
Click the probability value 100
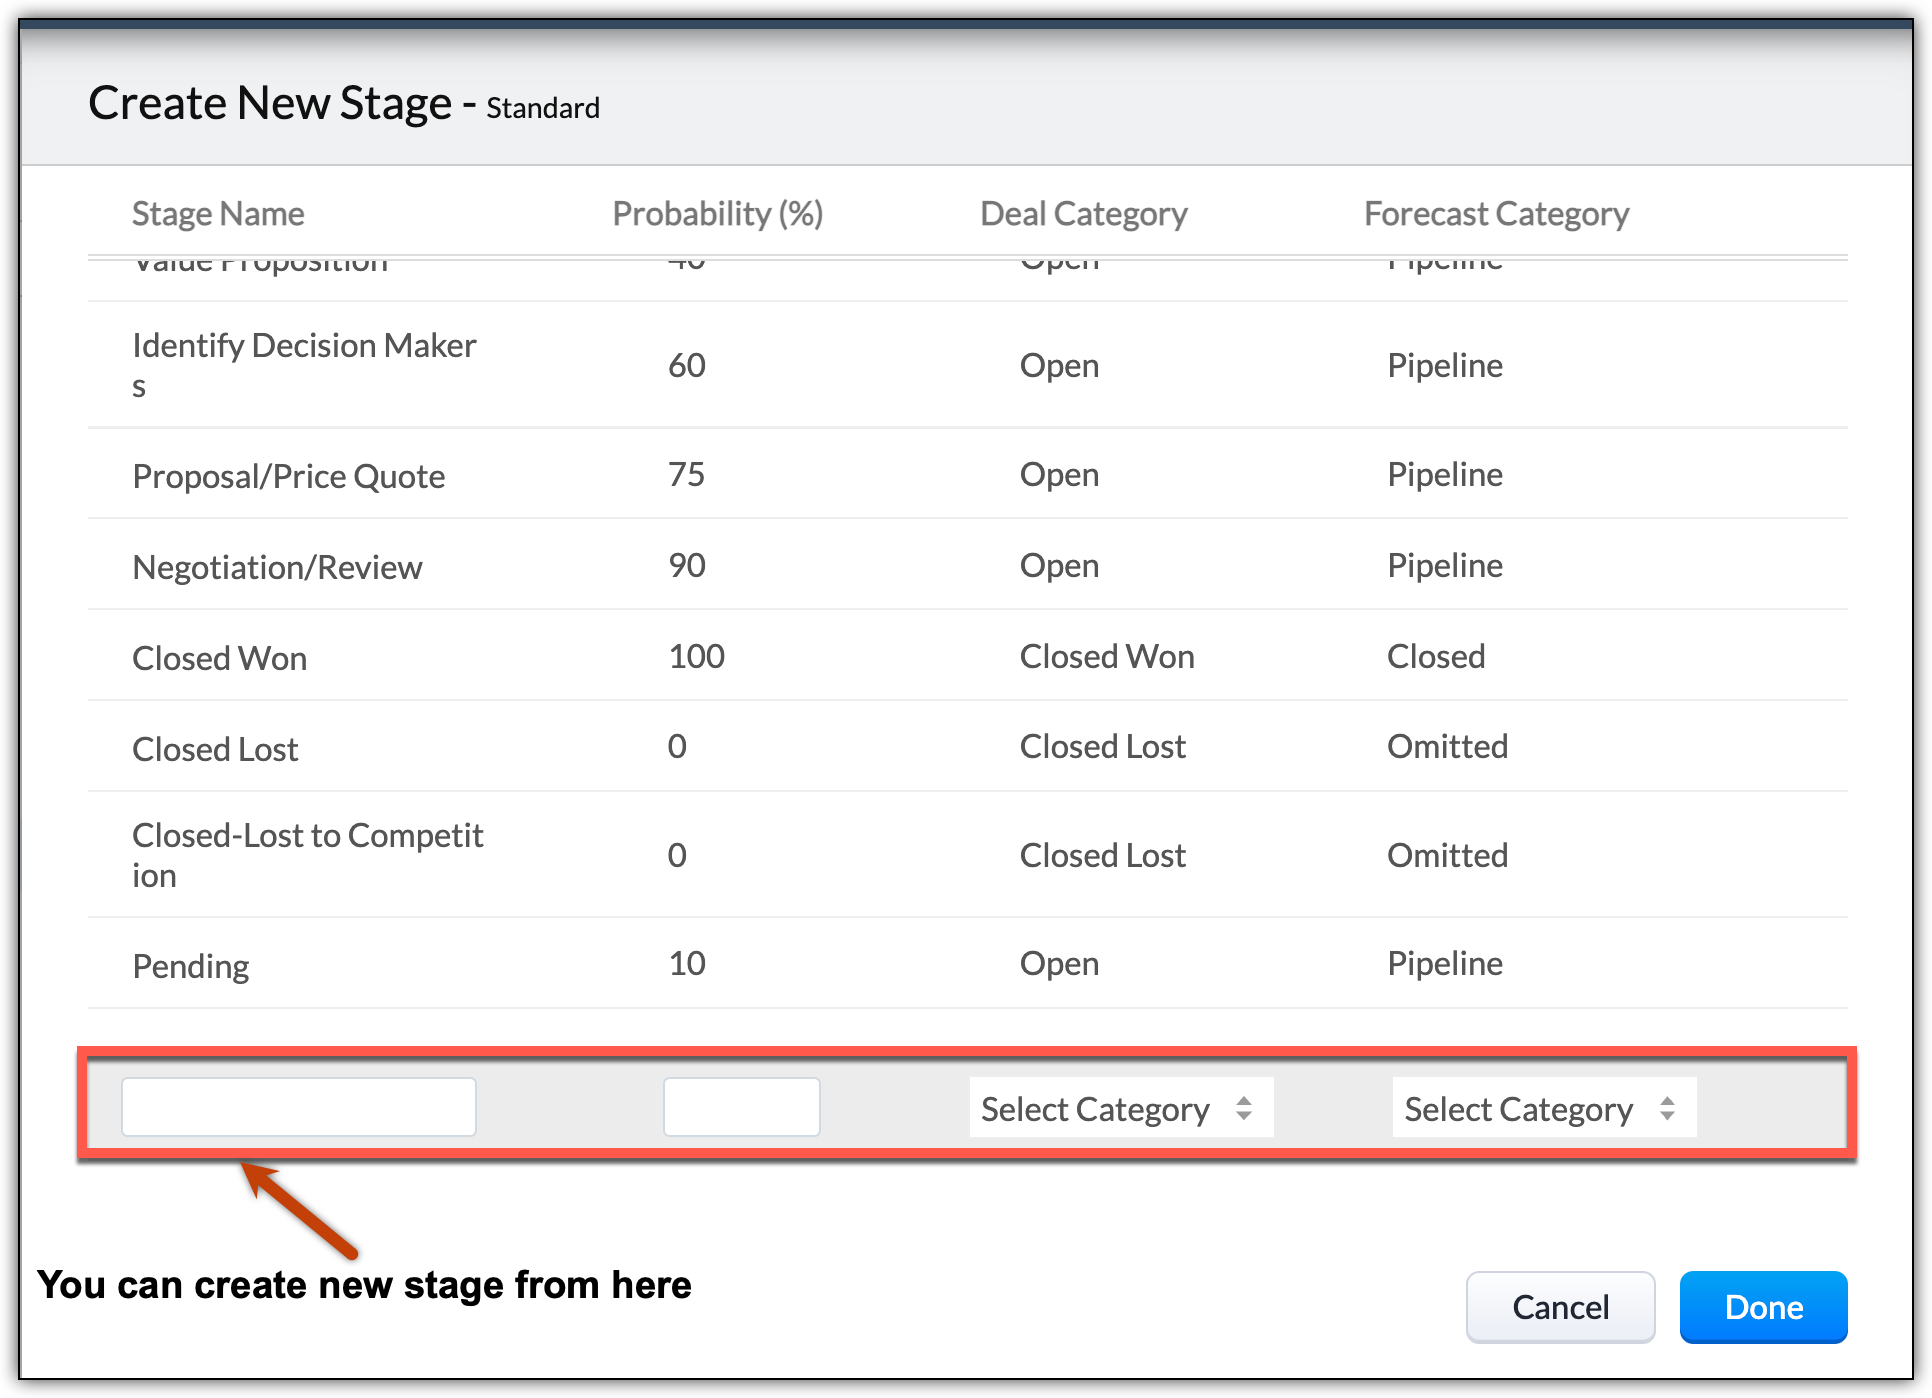[x=696, y=656]
